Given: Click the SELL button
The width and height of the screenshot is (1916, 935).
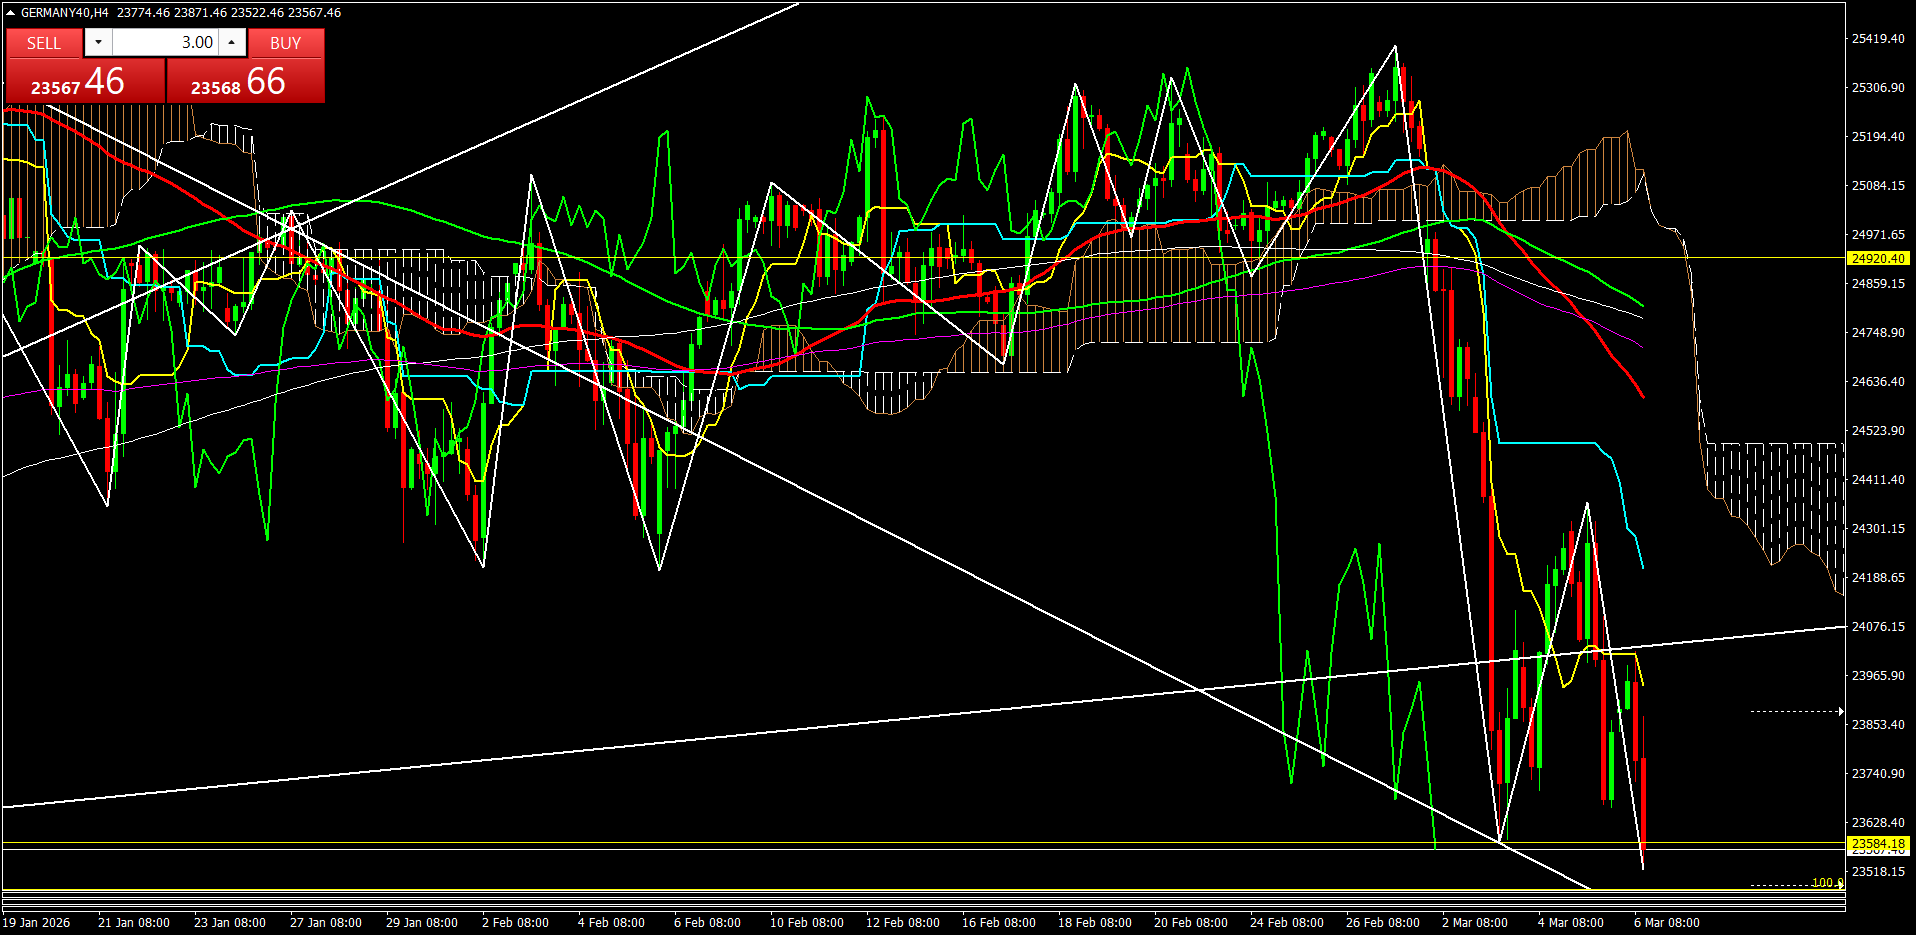Looking at the screenshot, I should (44, 43).
